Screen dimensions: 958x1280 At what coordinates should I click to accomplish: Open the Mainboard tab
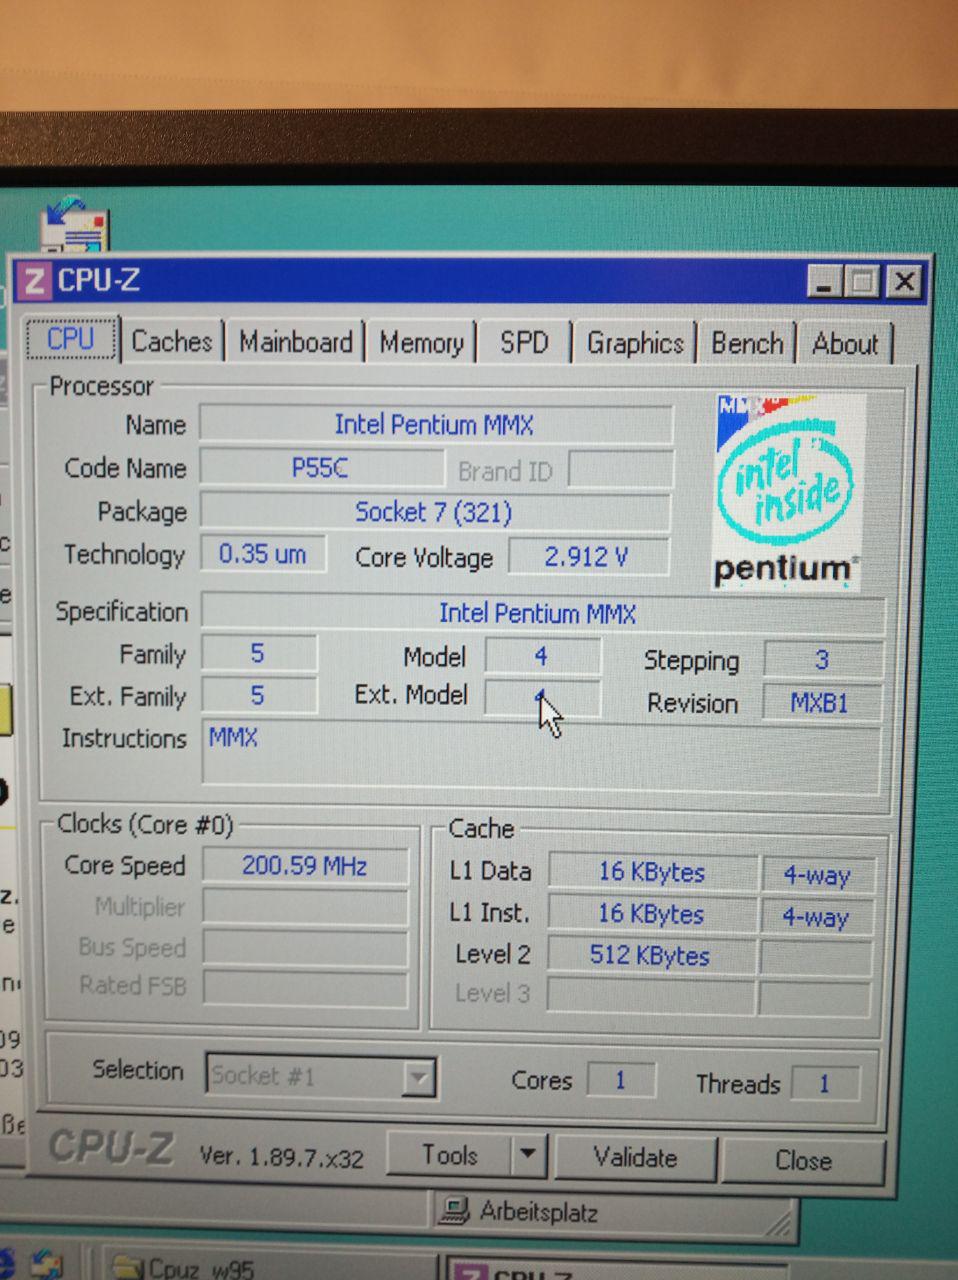(x=295, y=342)
